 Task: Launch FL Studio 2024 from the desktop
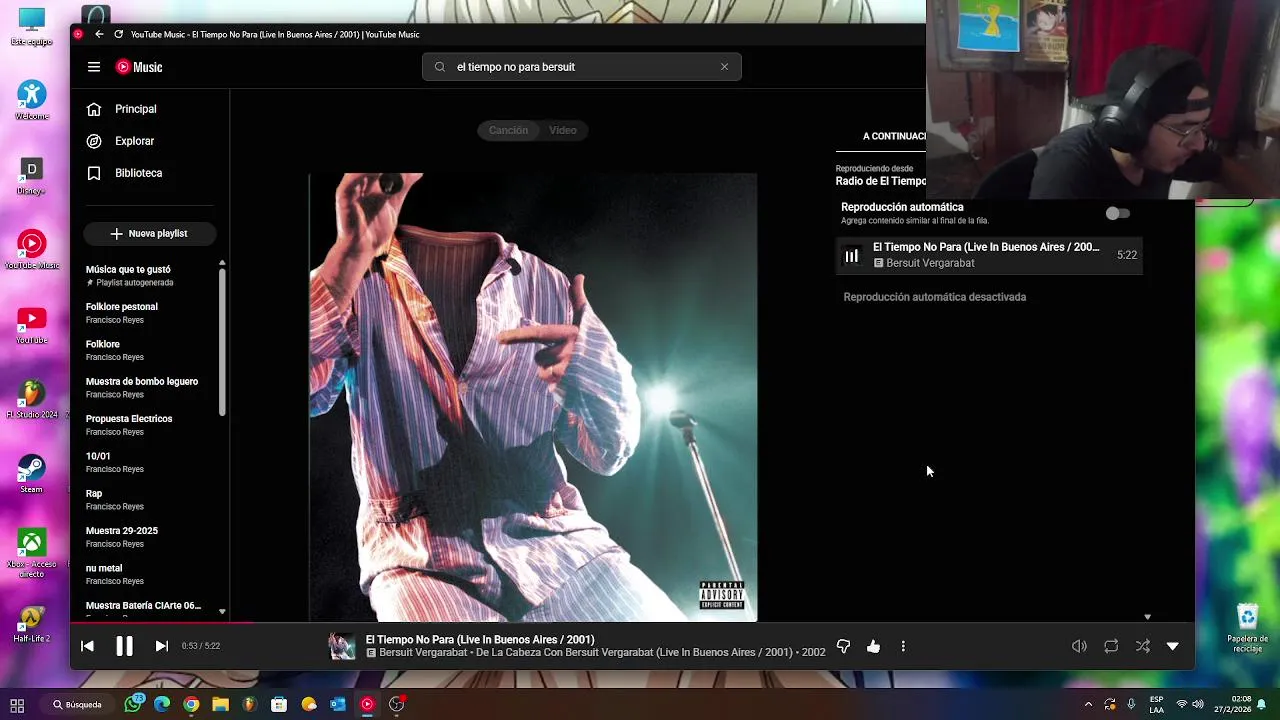[32, 399]
